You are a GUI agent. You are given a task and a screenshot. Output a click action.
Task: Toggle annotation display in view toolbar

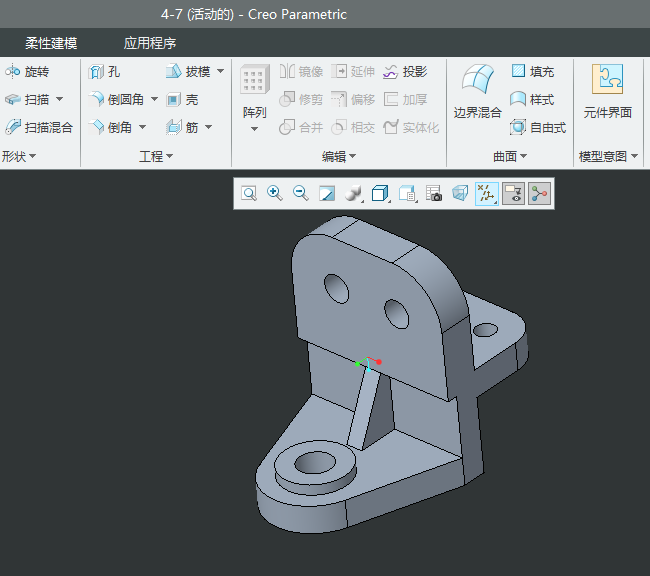pos(513,194)
